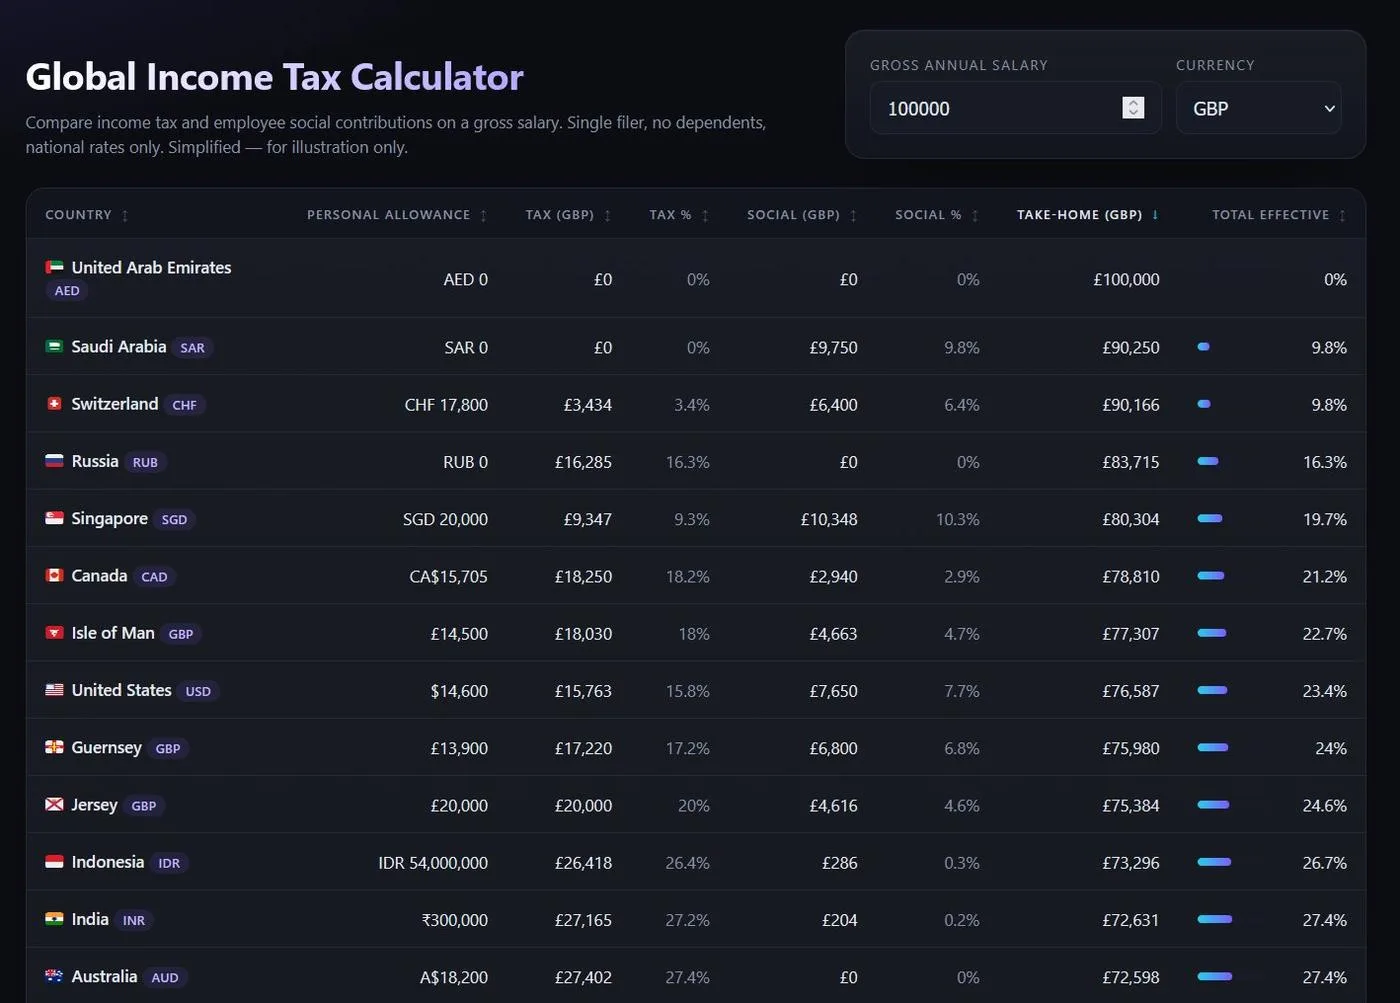The height and width of the screenshot is (1003, 1400).
Task: Click the United States flag icon
Action: 54,690
